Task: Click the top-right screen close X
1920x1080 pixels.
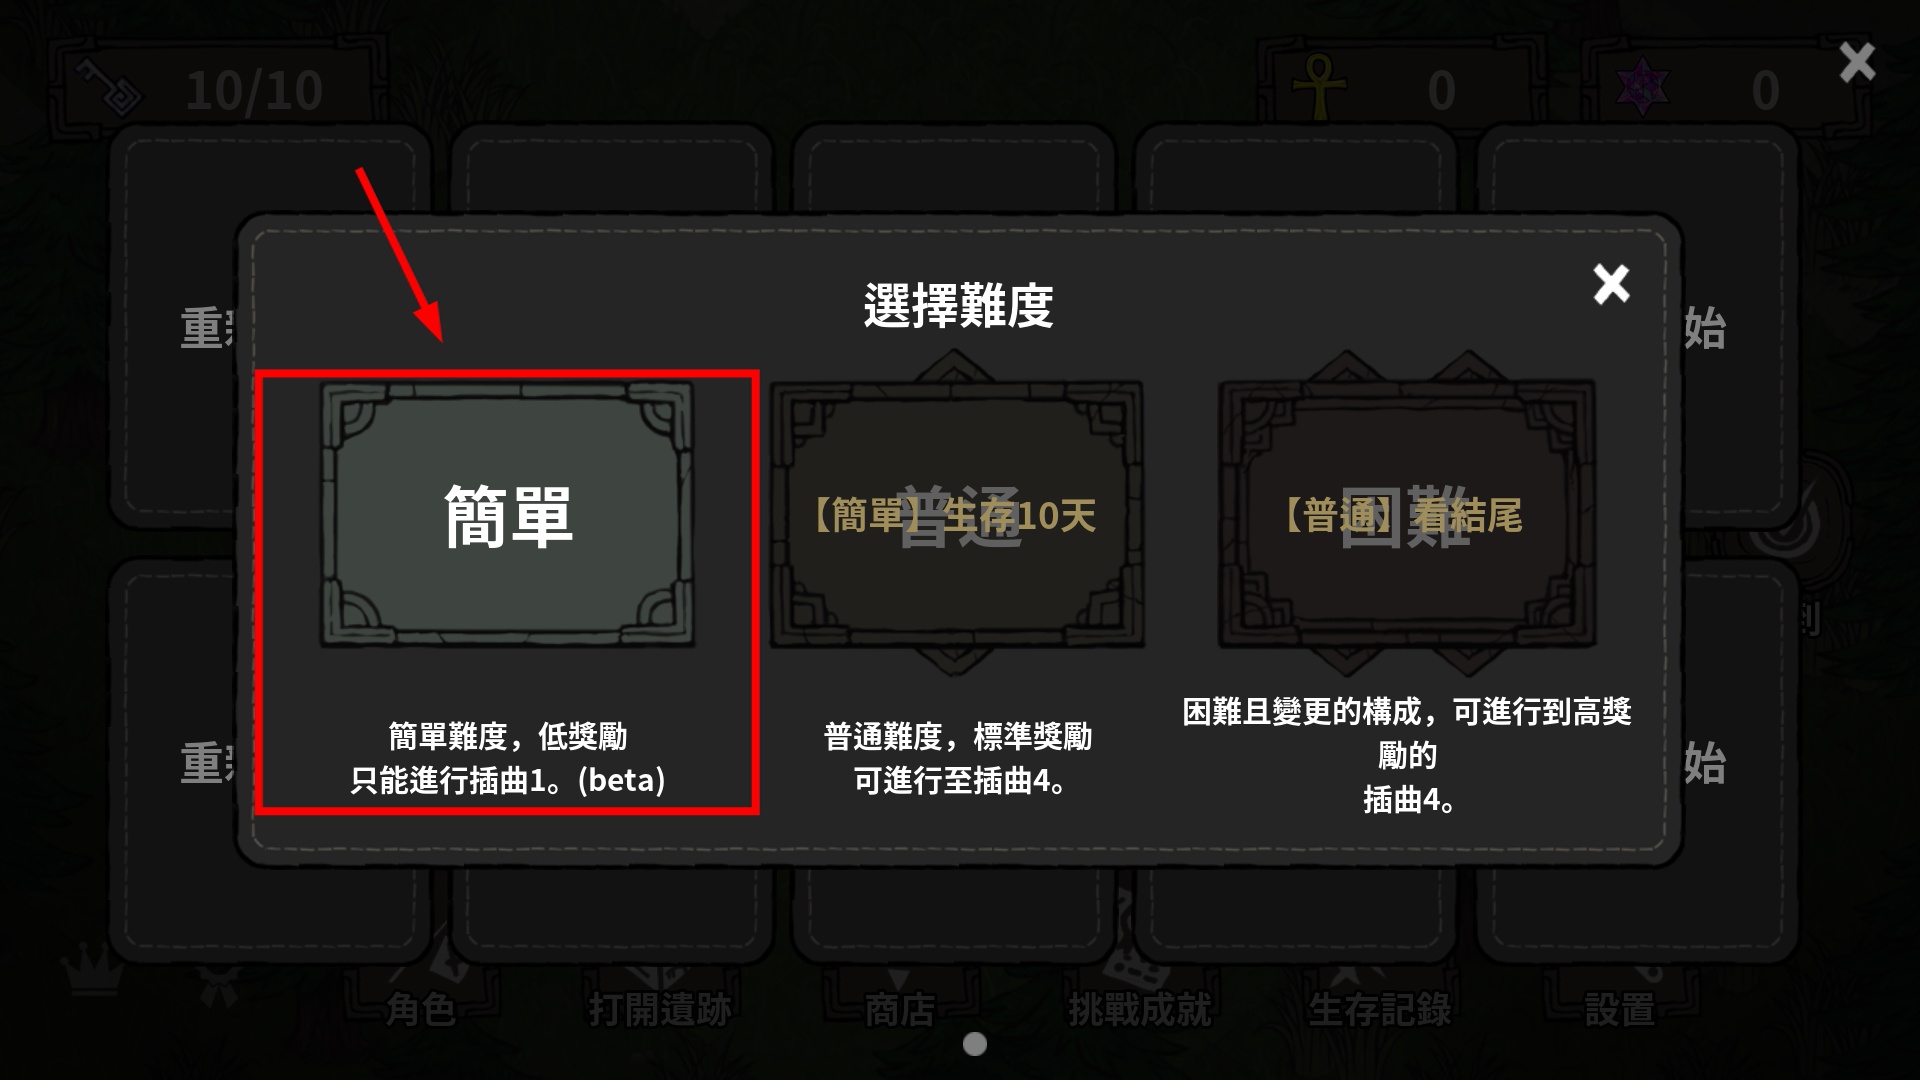Action: [1857, 62]
